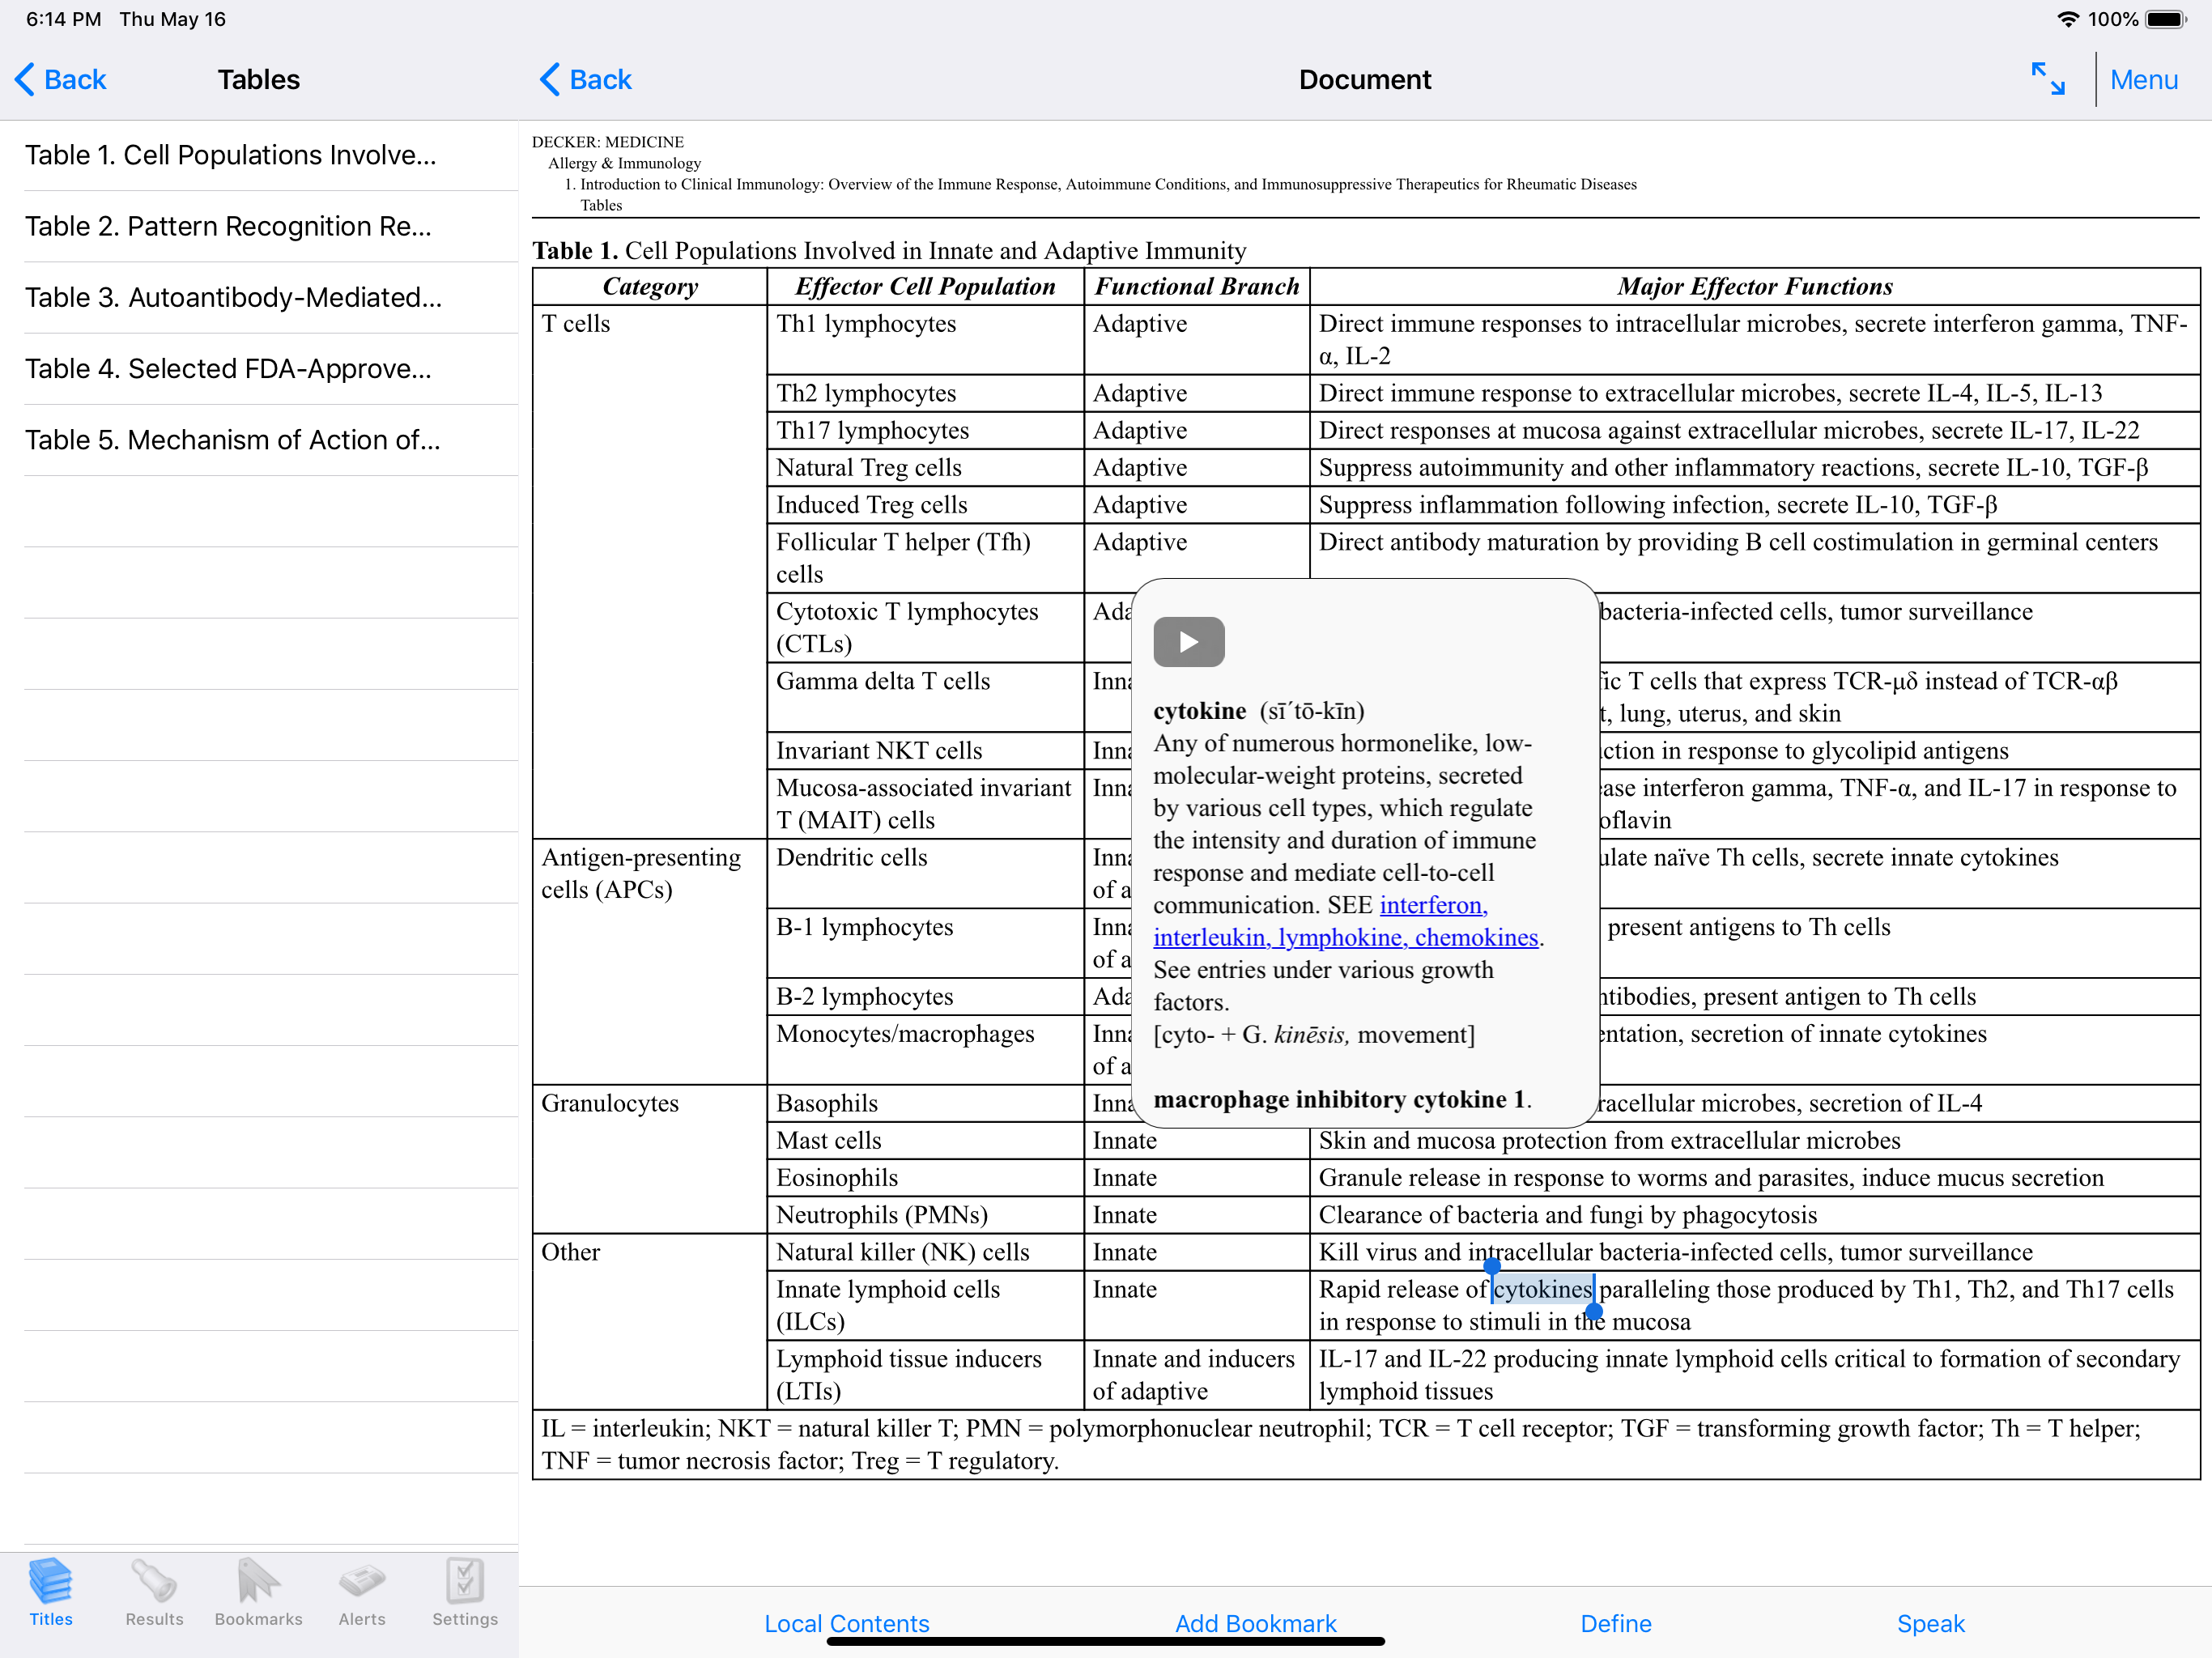2212x1658 pixels.
Task: Tap Local Contents in the bottom toolbar
Action: 846,1623
